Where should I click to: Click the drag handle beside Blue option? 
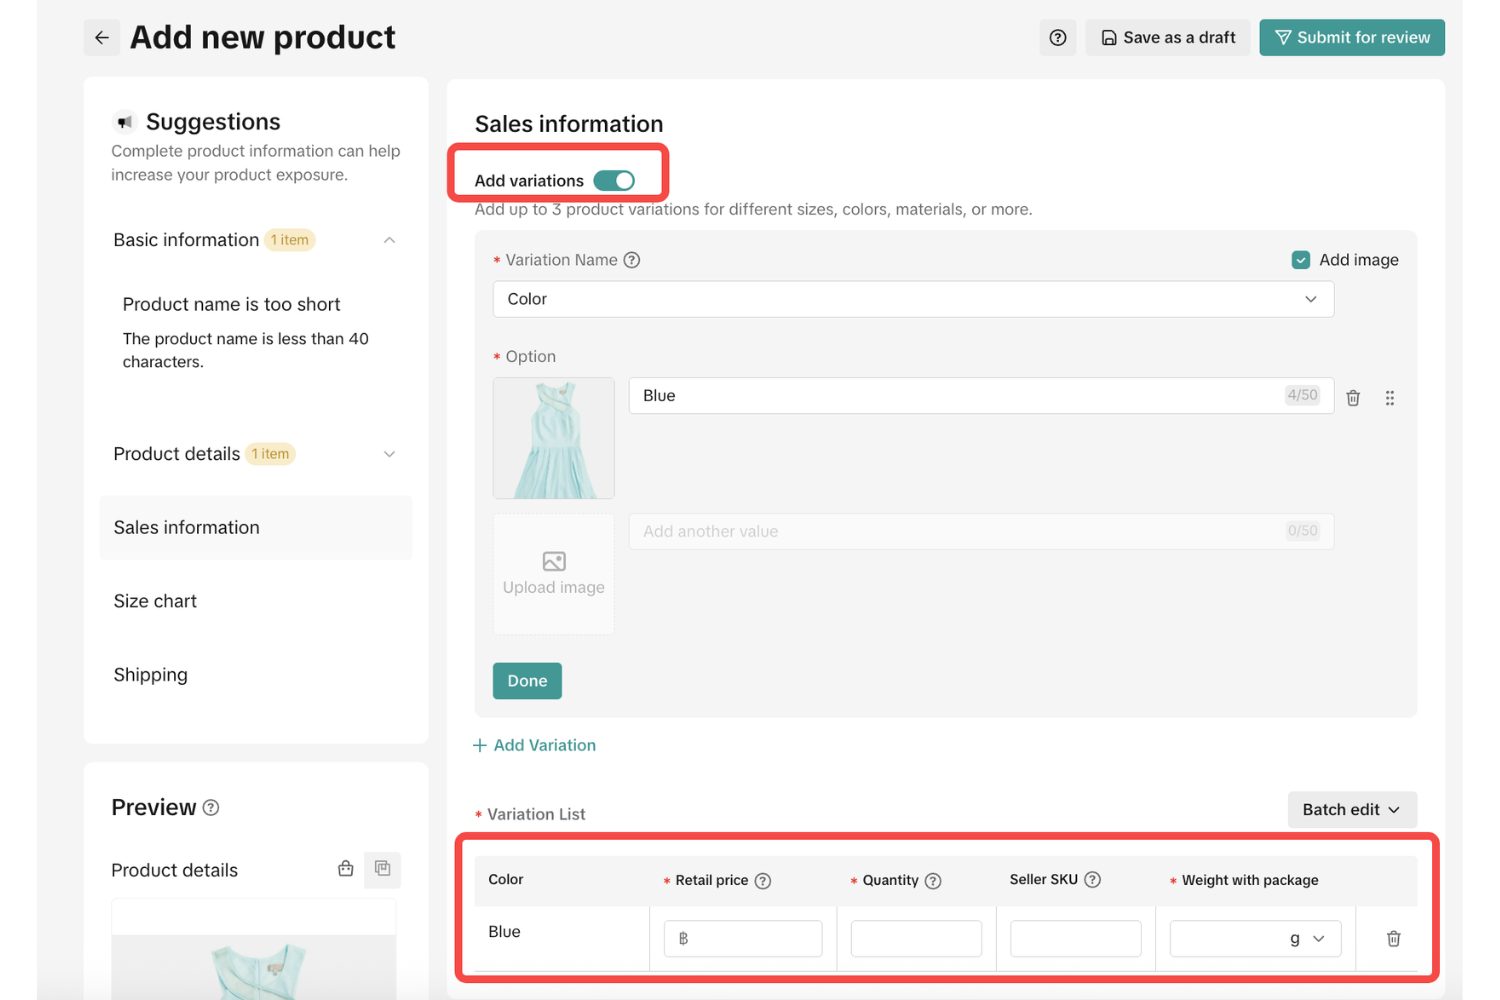click(1389, 398)
